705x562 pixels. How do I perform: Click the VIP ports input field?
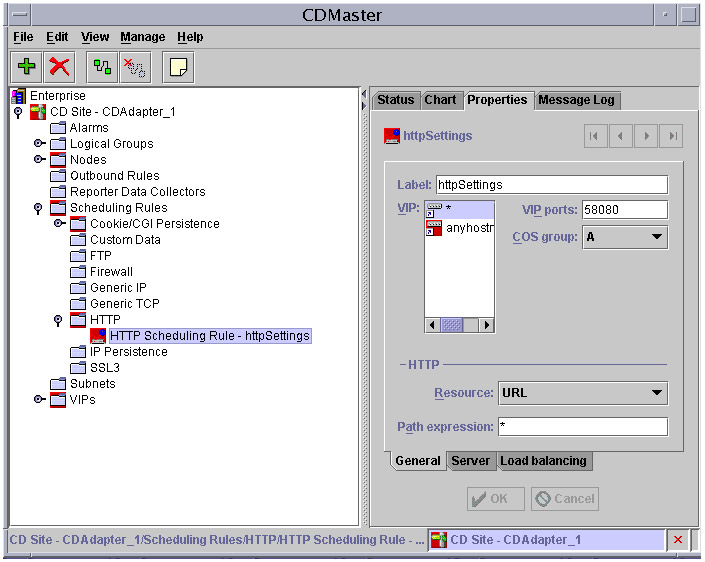625,210
